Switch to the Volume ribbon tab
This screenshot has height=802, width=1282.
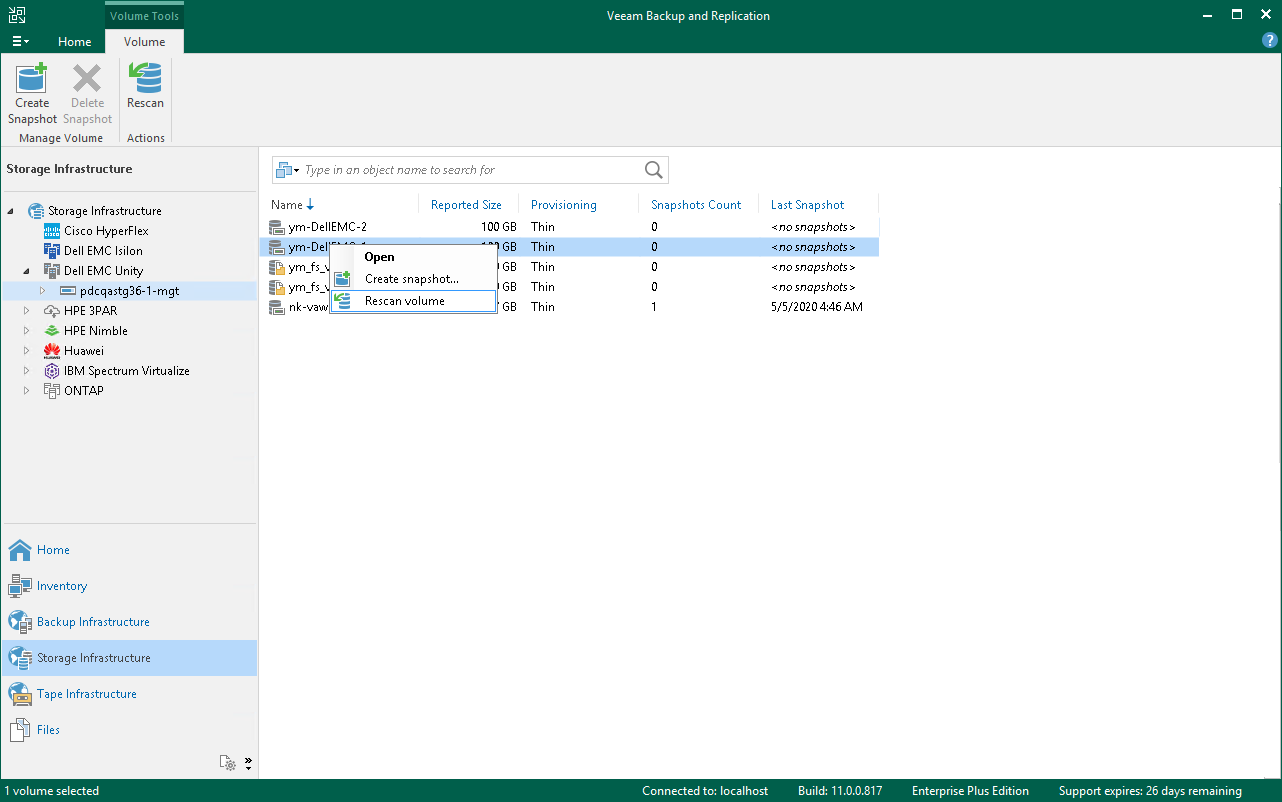pos(144,42)
